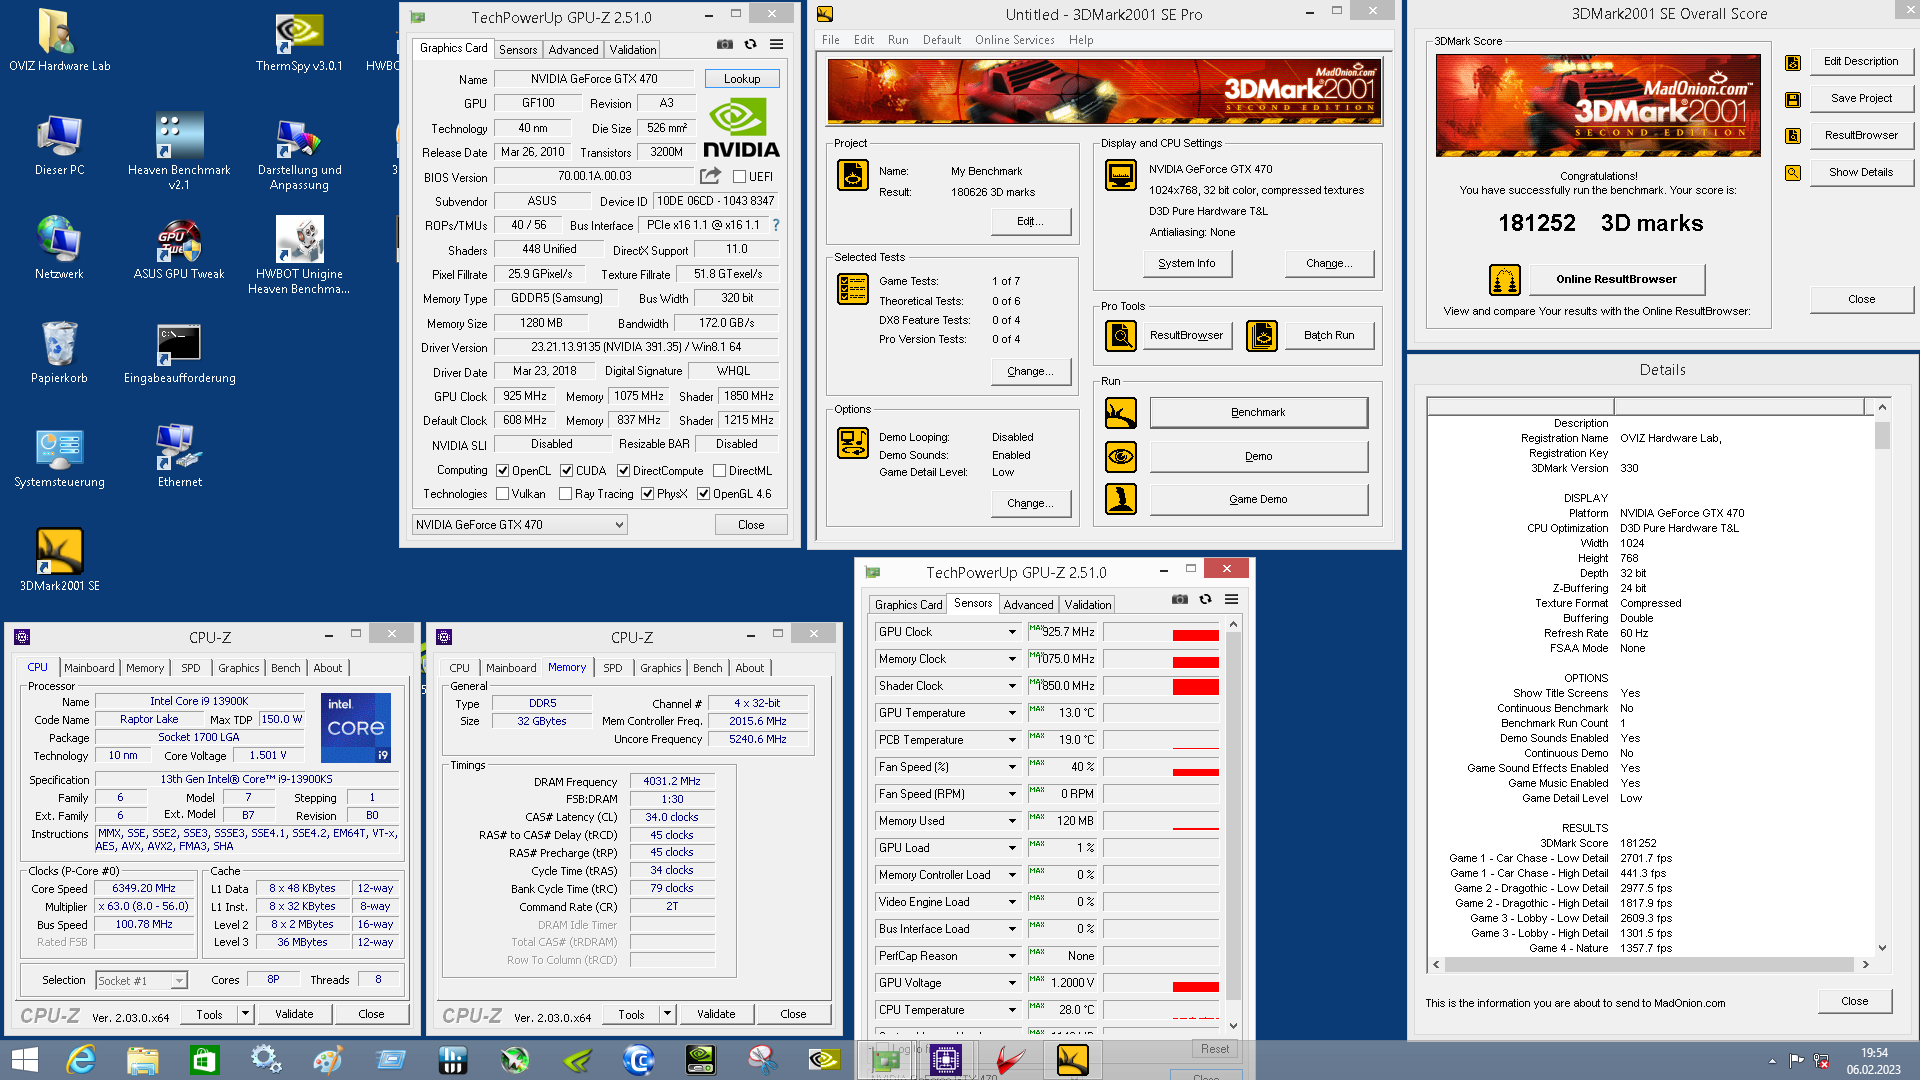Screen dimensions: 1920x1080
Task: Expand the GPU Voltage sensor dropdown
Action: click(1012, 983)
